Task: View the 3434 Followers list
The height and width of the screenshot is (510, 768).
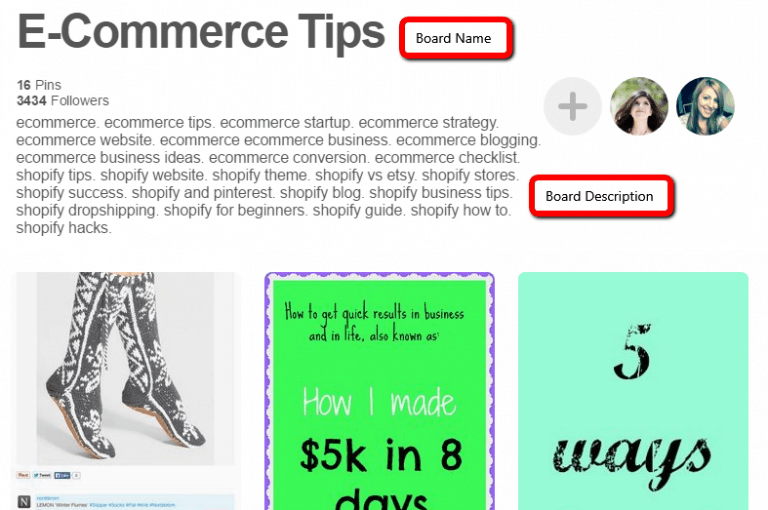Action: 63,100
